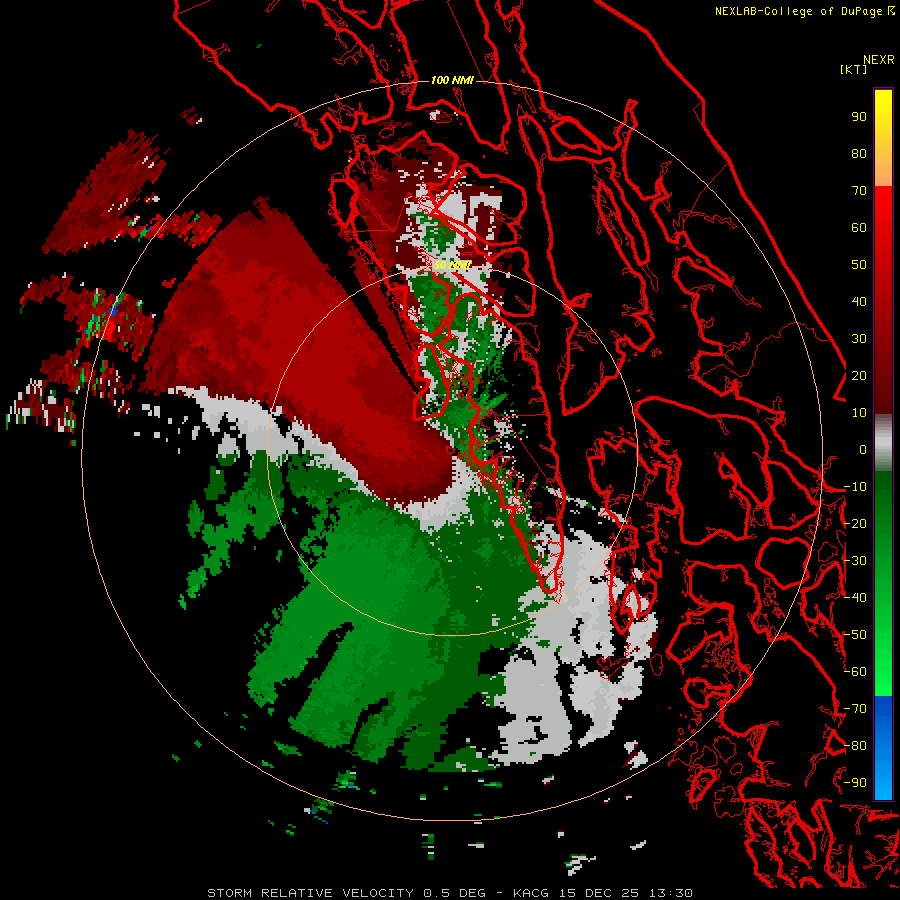Click the 90 value on velocity scale
The width and height of the screenshot is (900, 900).
859,117
